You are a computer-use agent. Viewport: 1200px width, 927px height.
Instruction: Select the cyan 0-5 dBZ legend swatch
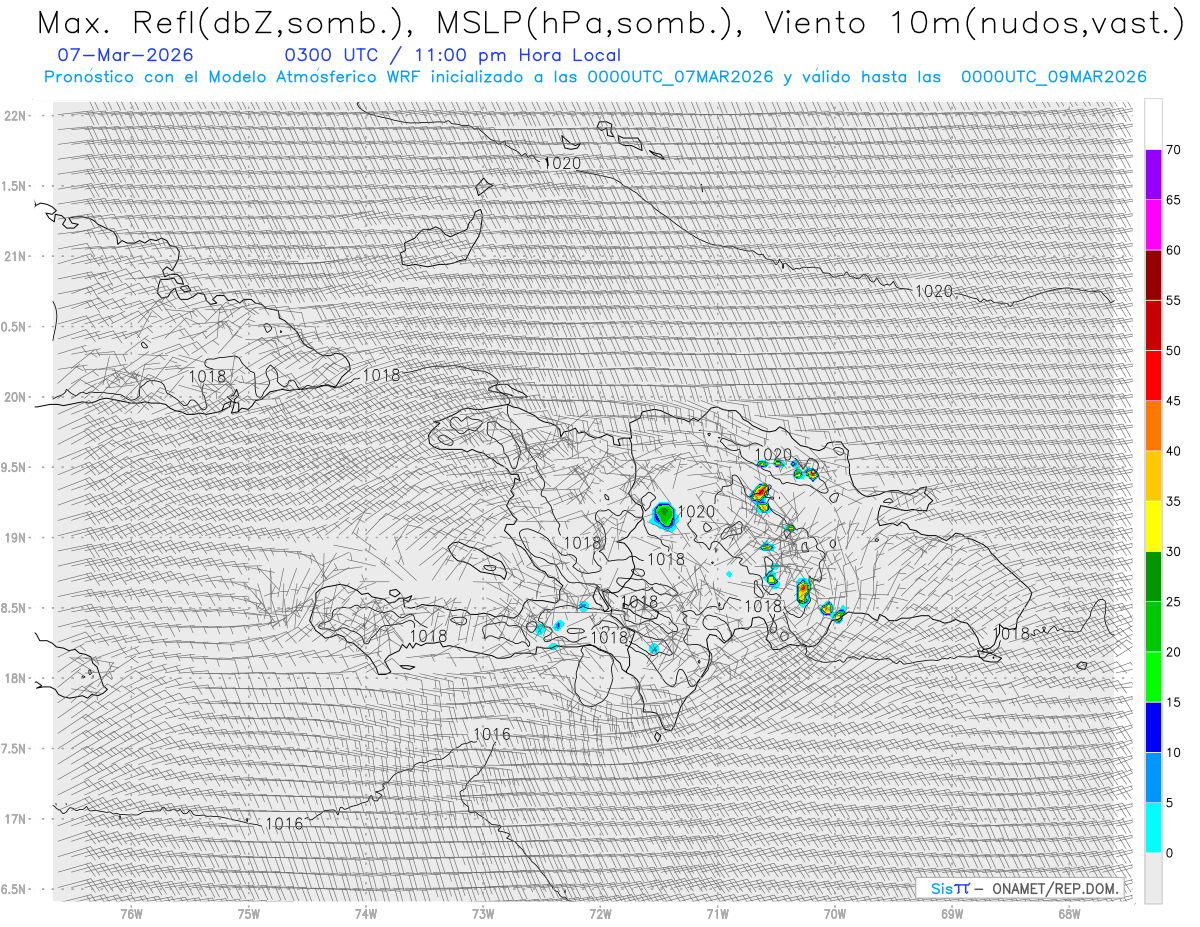point(1153,828)
